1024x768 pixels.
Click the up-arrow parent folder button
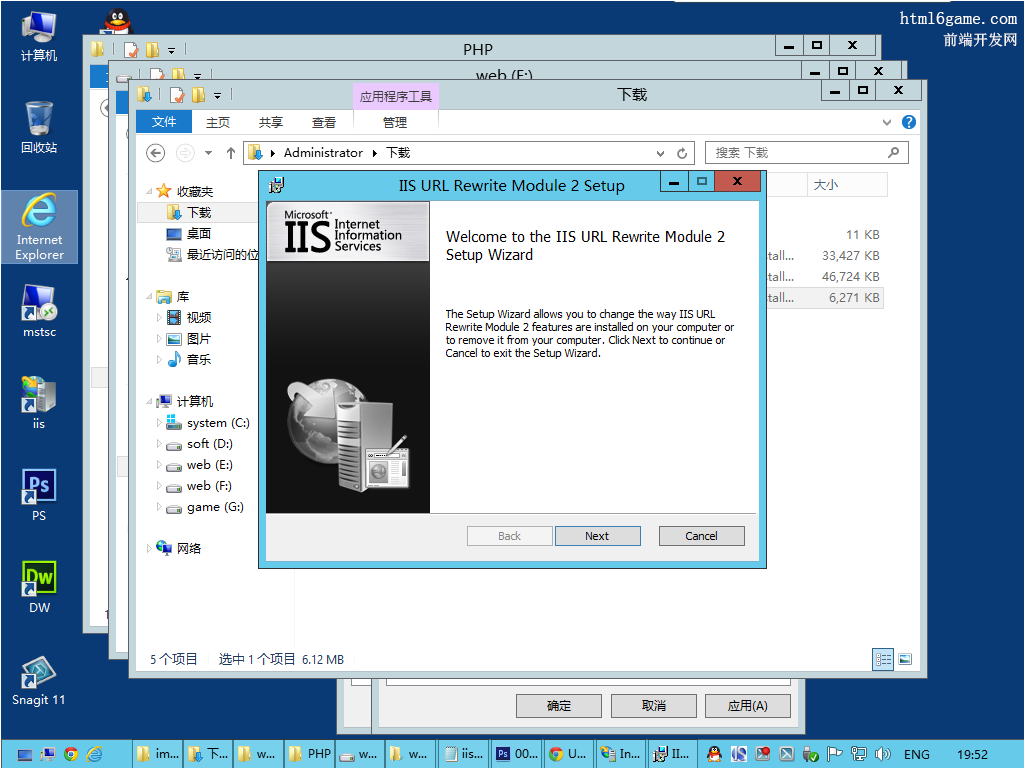click(x=231, y=153)
